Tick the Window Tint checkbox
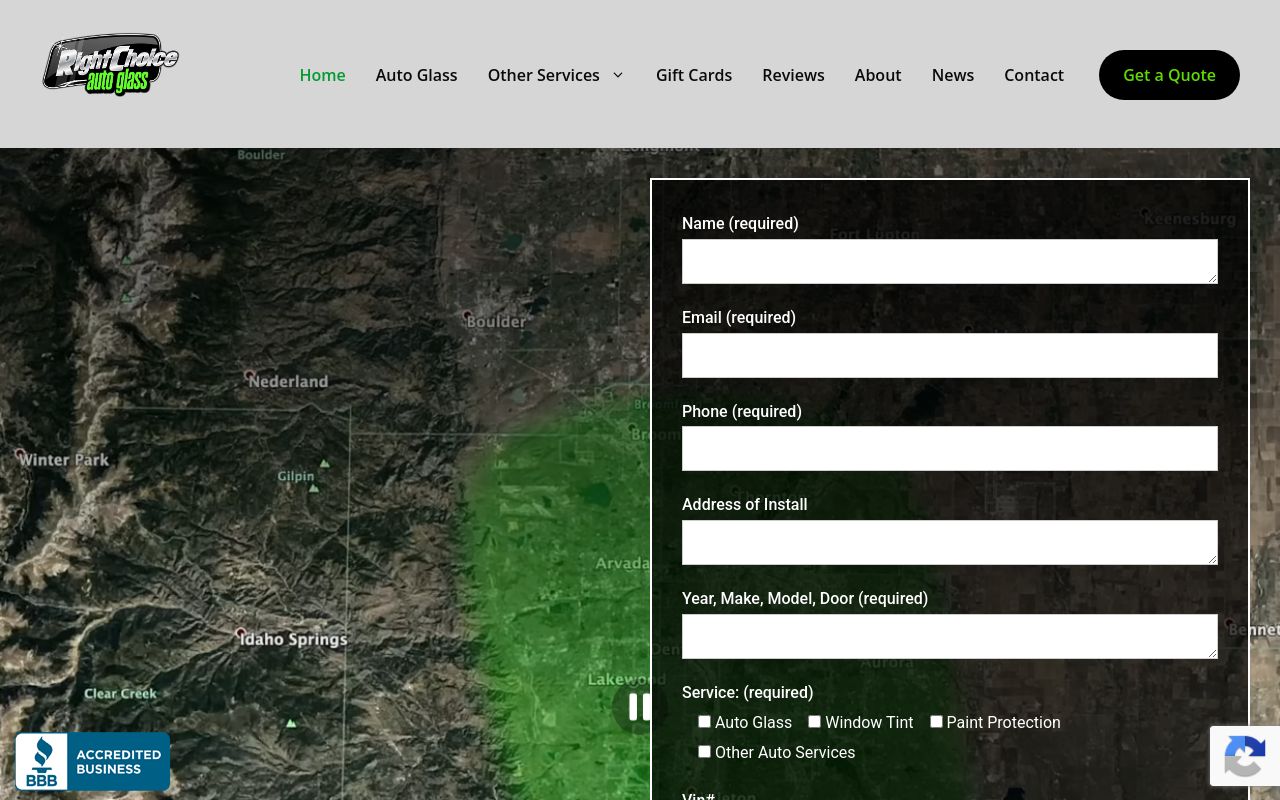The height and width of the screenshot is (800, 1280). (814, 721)
